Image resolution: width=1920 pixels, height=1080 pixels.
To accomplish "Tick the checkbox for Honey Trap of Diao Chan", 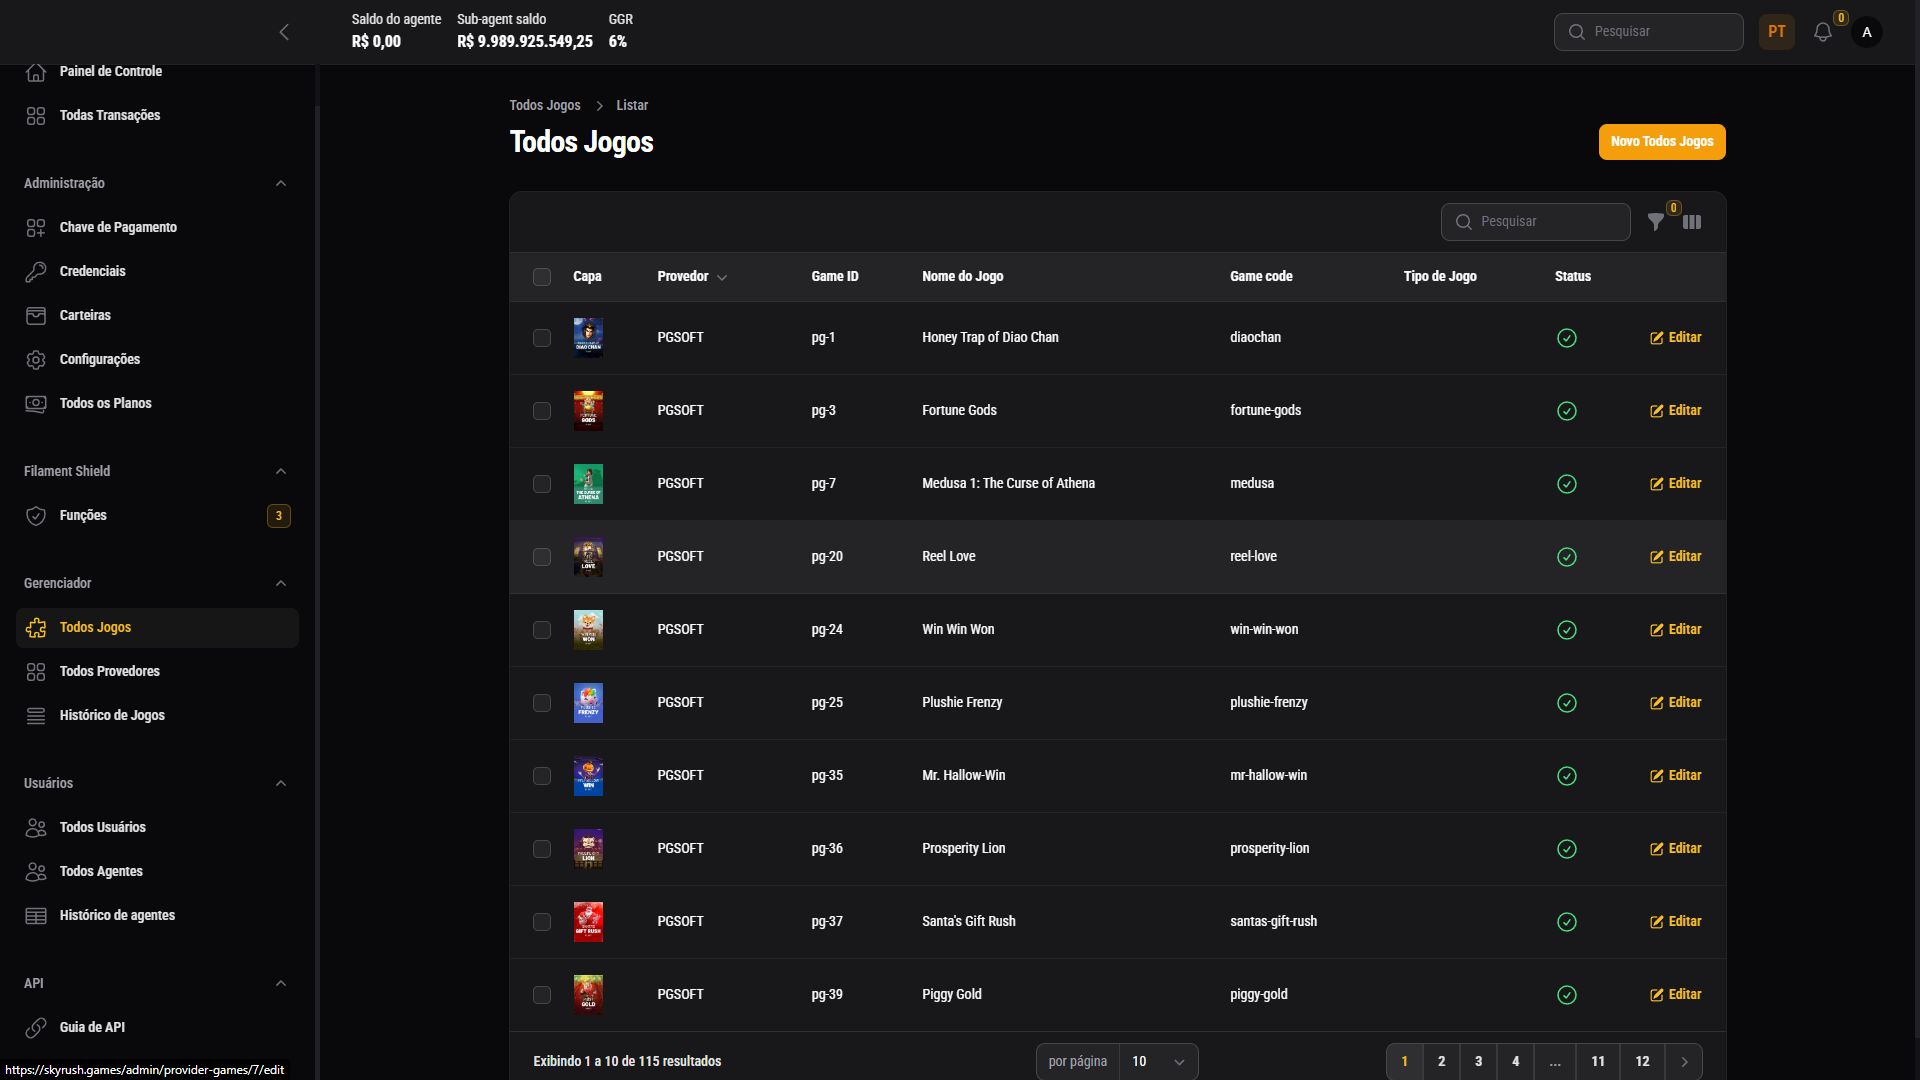I will pos(542,338).
